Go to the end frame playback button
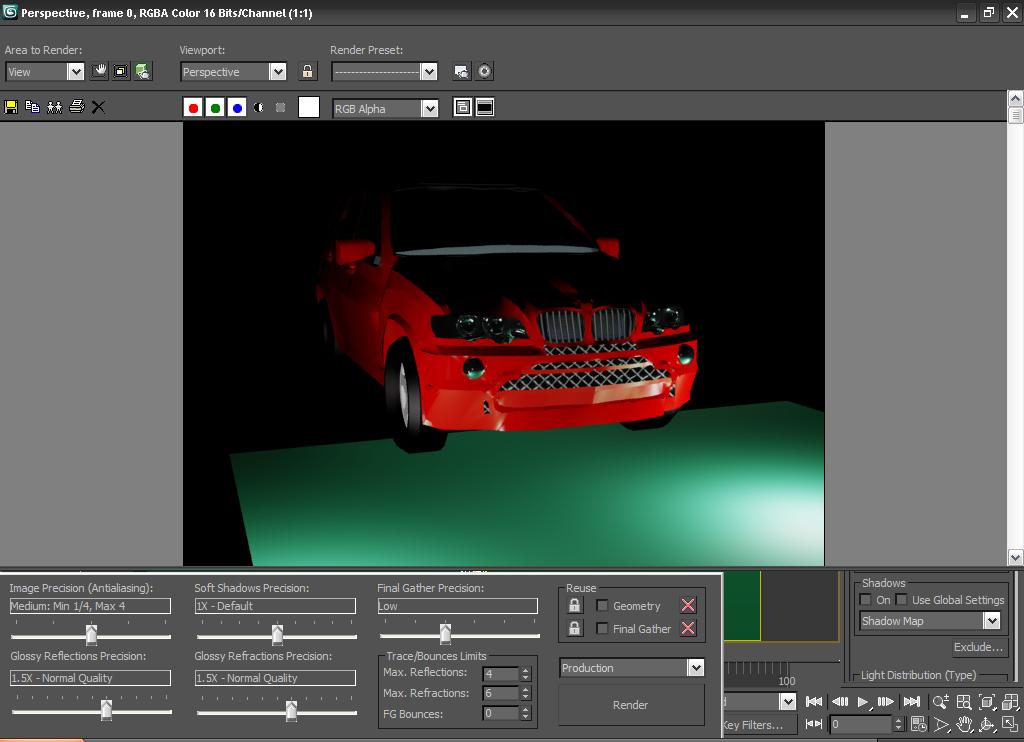1024x742 pixels. [912, 702]
